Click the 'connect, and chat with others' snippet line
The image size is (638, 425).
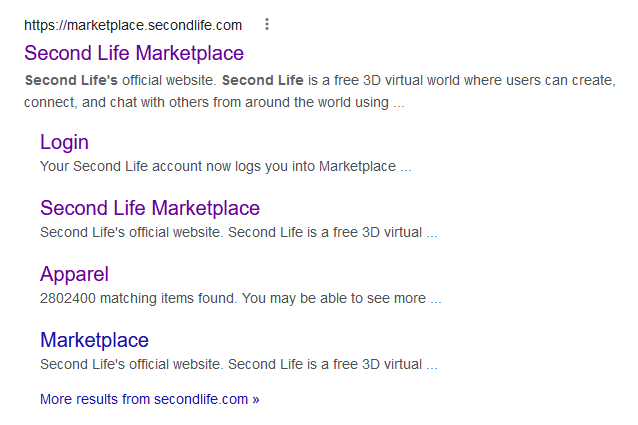214,102
